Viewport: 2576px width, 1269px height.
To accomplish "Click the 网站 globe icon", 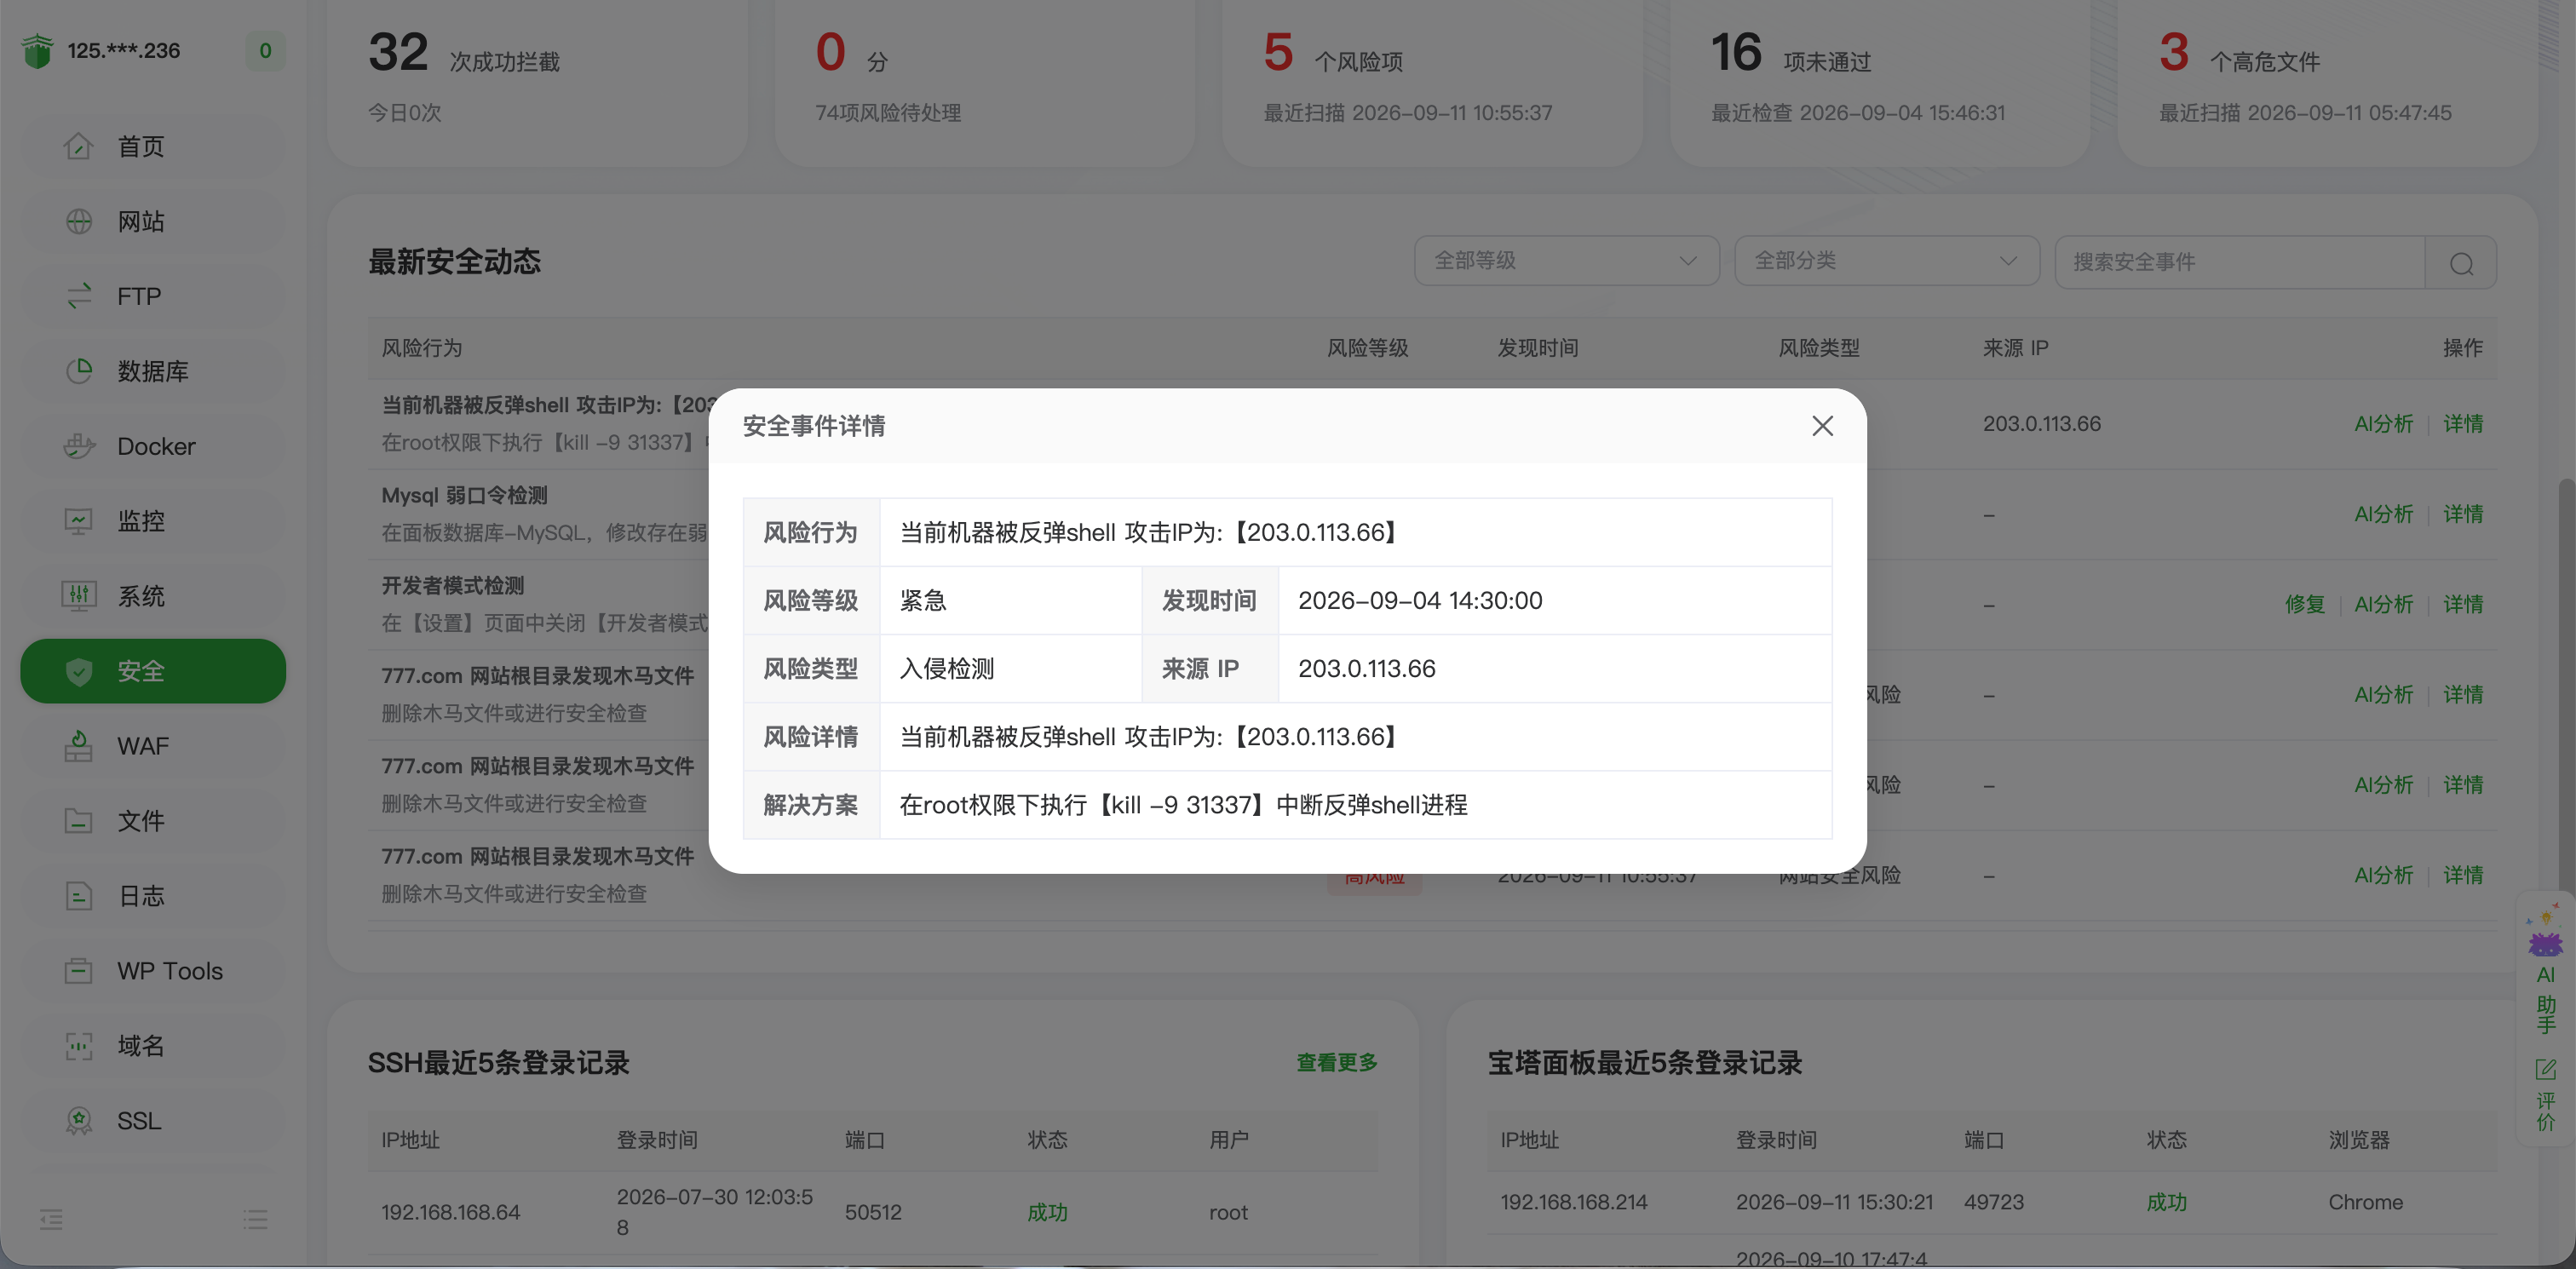I will (x=78, y=221).
